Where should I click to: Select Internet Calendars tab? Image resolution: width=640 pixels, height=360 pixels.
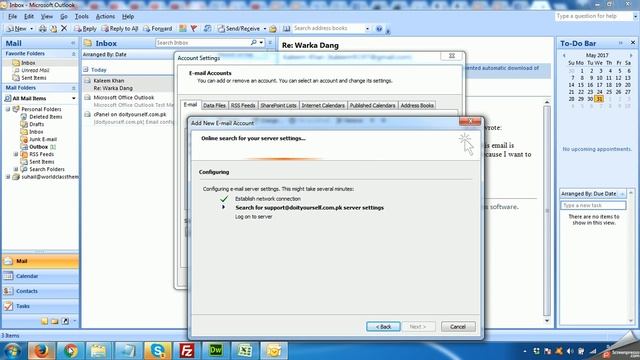coord(323,105)
